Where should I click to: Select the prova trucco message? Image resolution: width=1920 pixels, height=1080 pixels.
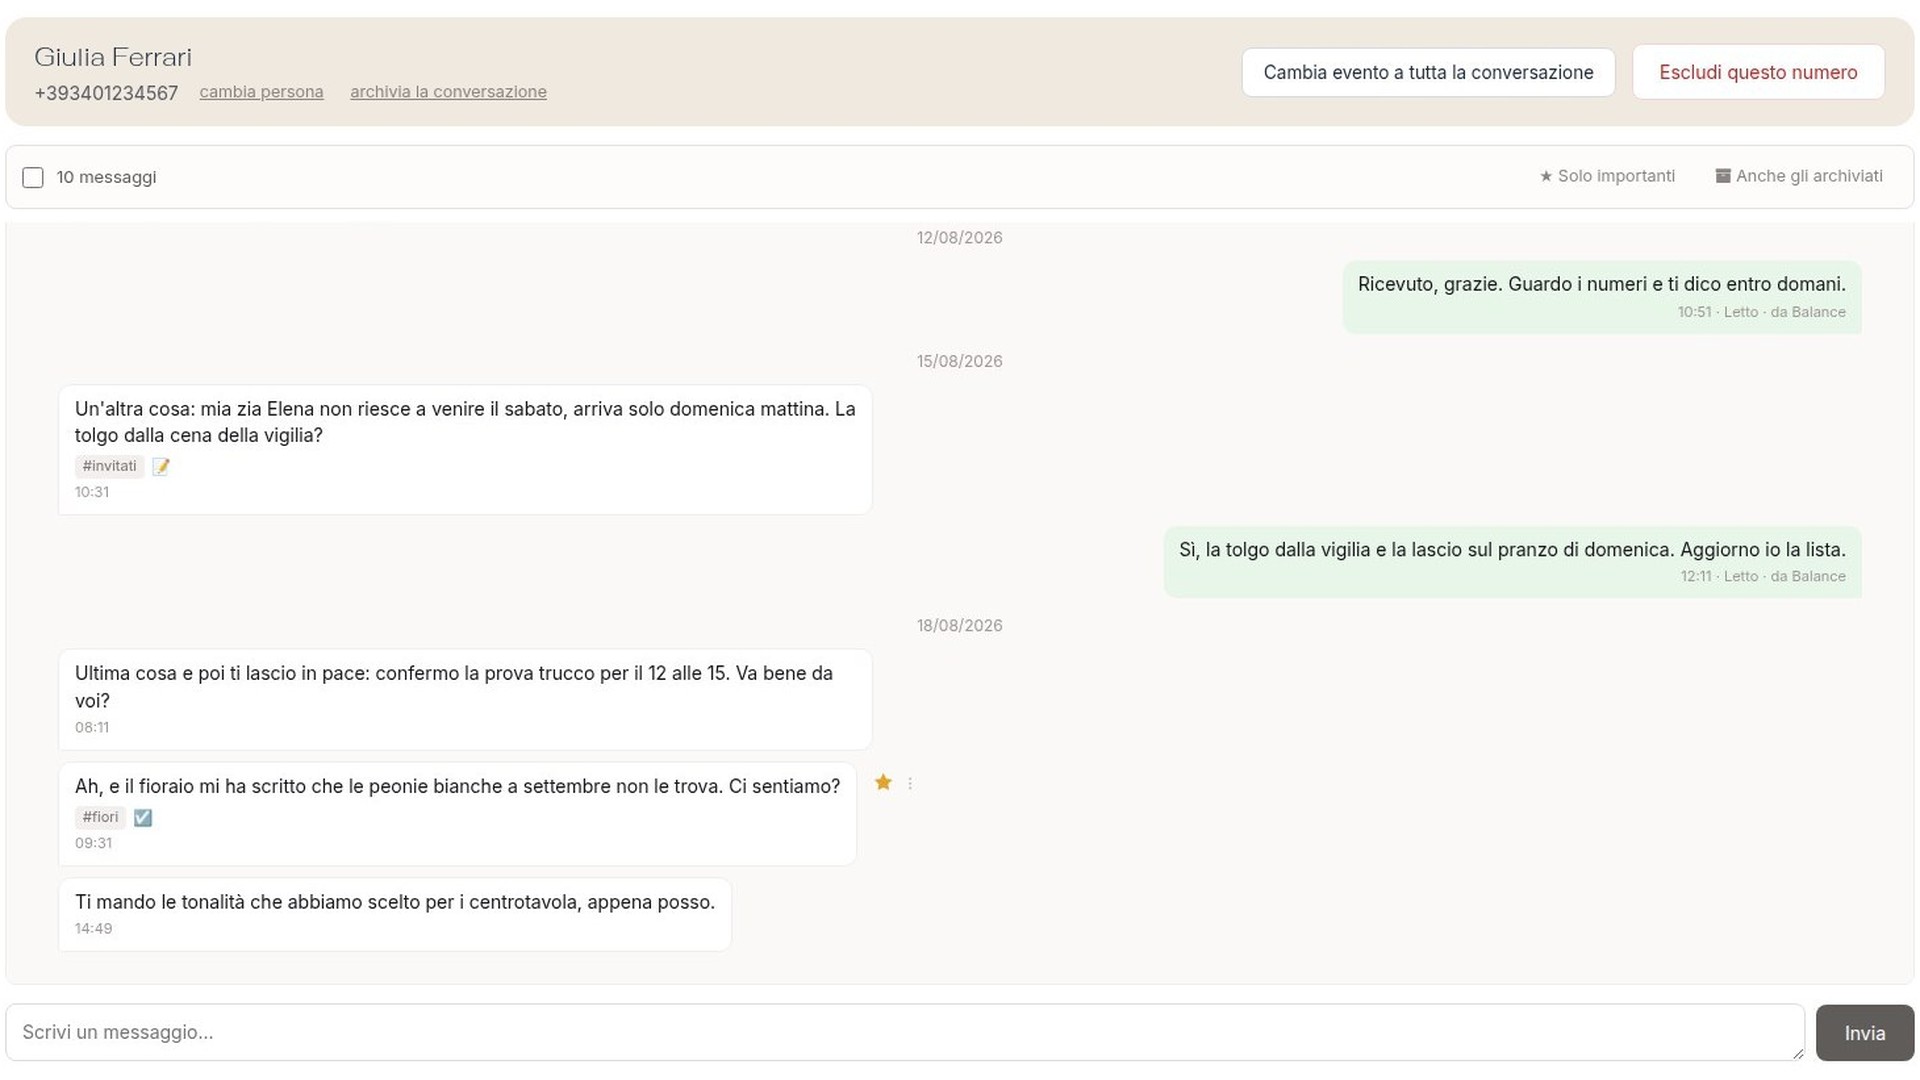point(465,700)
